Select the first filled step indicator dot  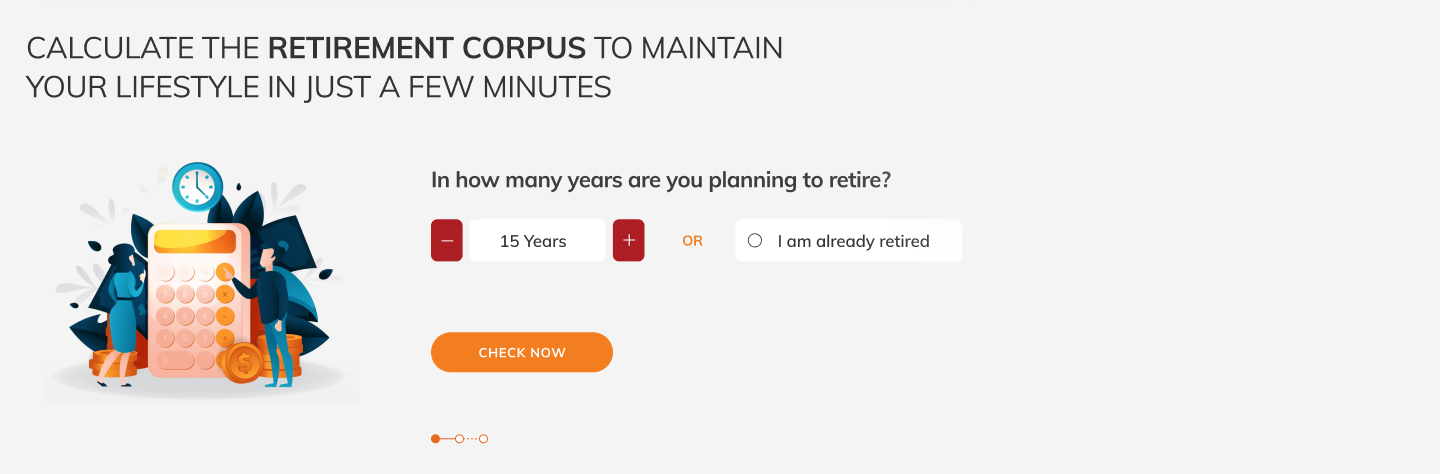point(435,438)
